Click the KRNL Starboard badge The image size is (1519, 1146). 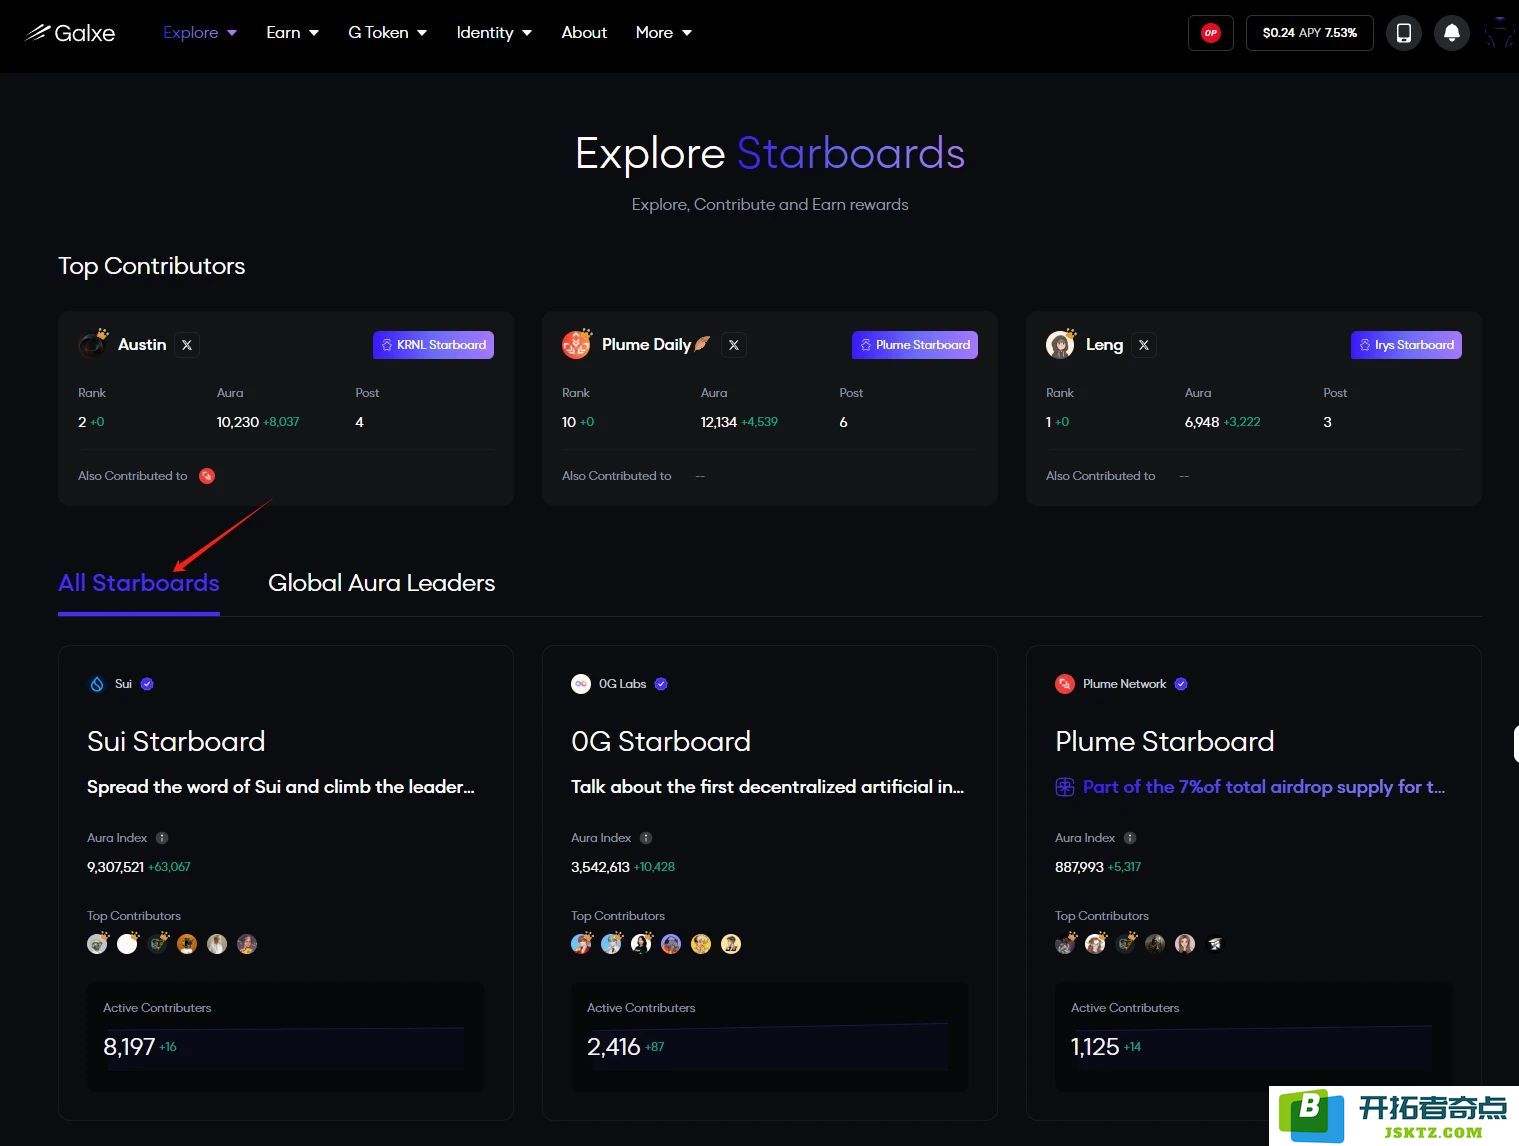pos(433,345)
